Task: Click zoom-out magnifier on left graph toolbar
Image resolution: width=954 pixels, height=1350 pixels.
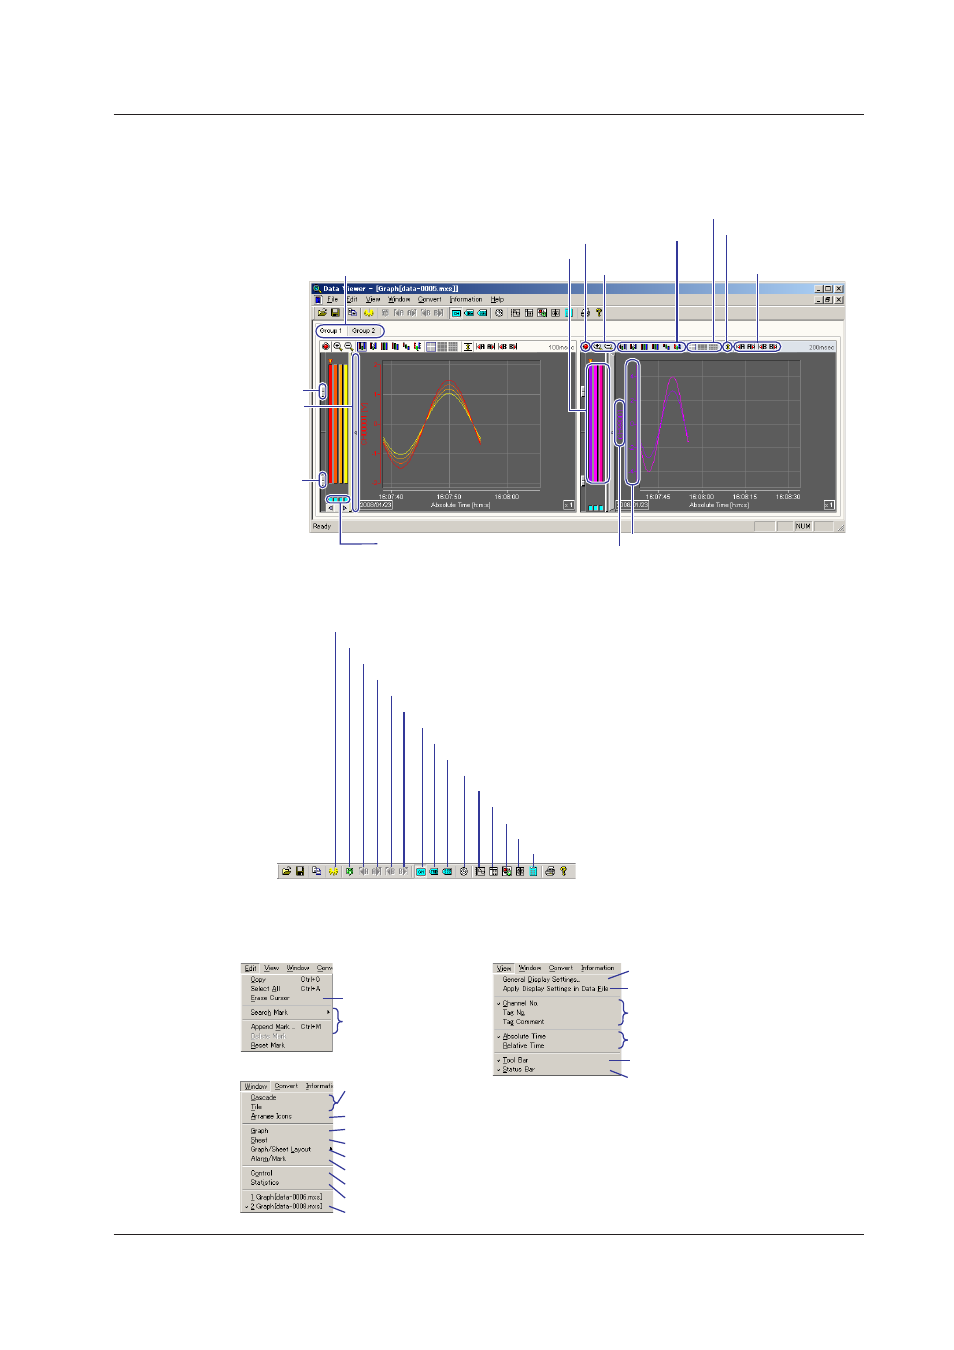Action: point(348,346)
